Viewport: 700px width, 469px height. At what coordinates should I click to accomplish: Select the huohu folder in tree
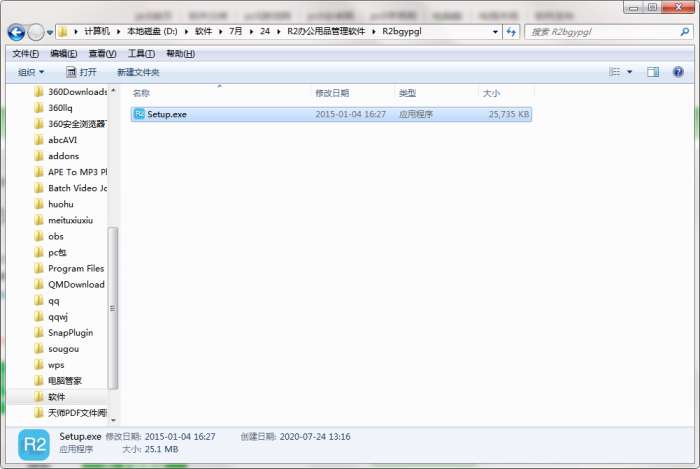tap(54, 204)
